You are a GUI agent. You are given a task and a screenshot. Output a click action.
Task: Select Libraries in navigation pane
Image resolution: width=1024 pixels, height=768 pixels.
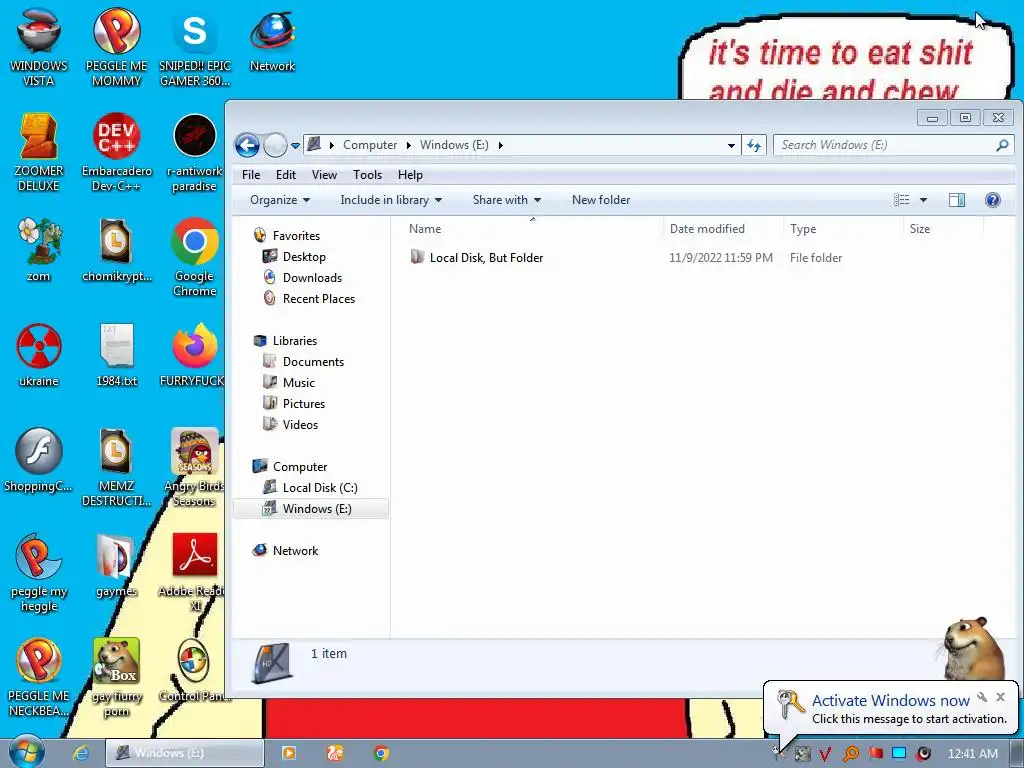click(295, 341)
